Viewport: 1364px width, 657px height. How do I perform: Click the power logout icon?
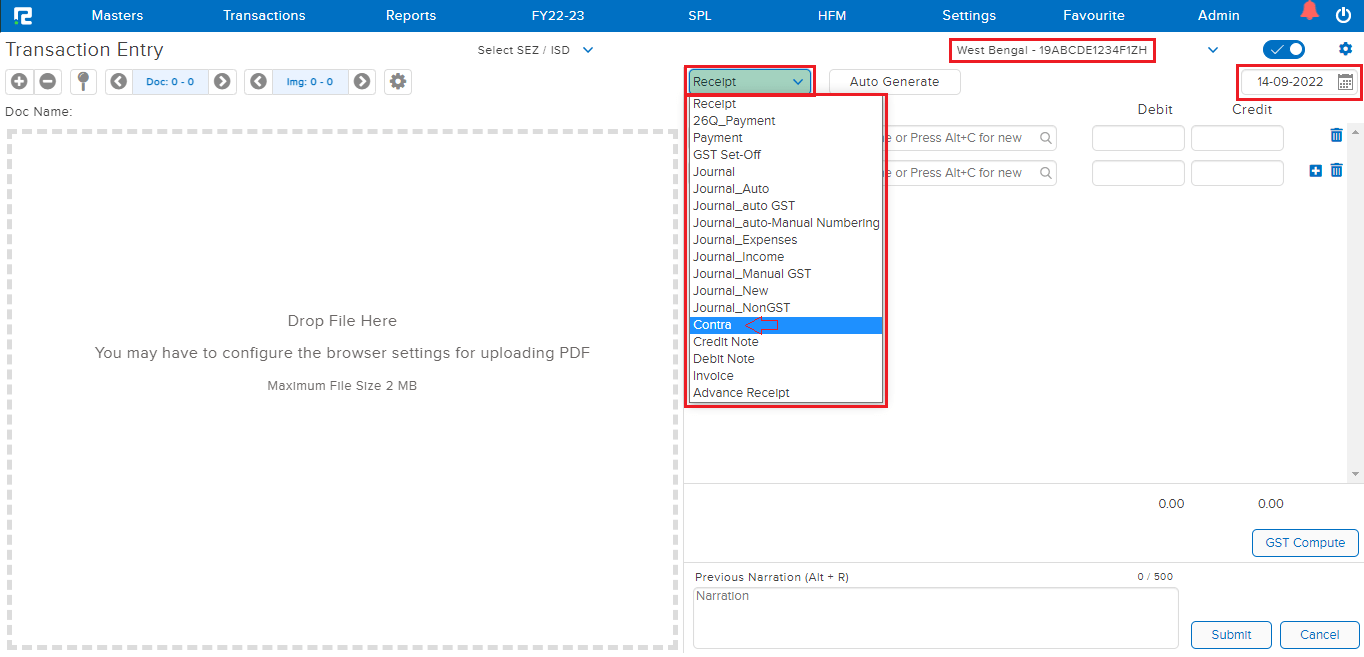[x=1343, y=15]
